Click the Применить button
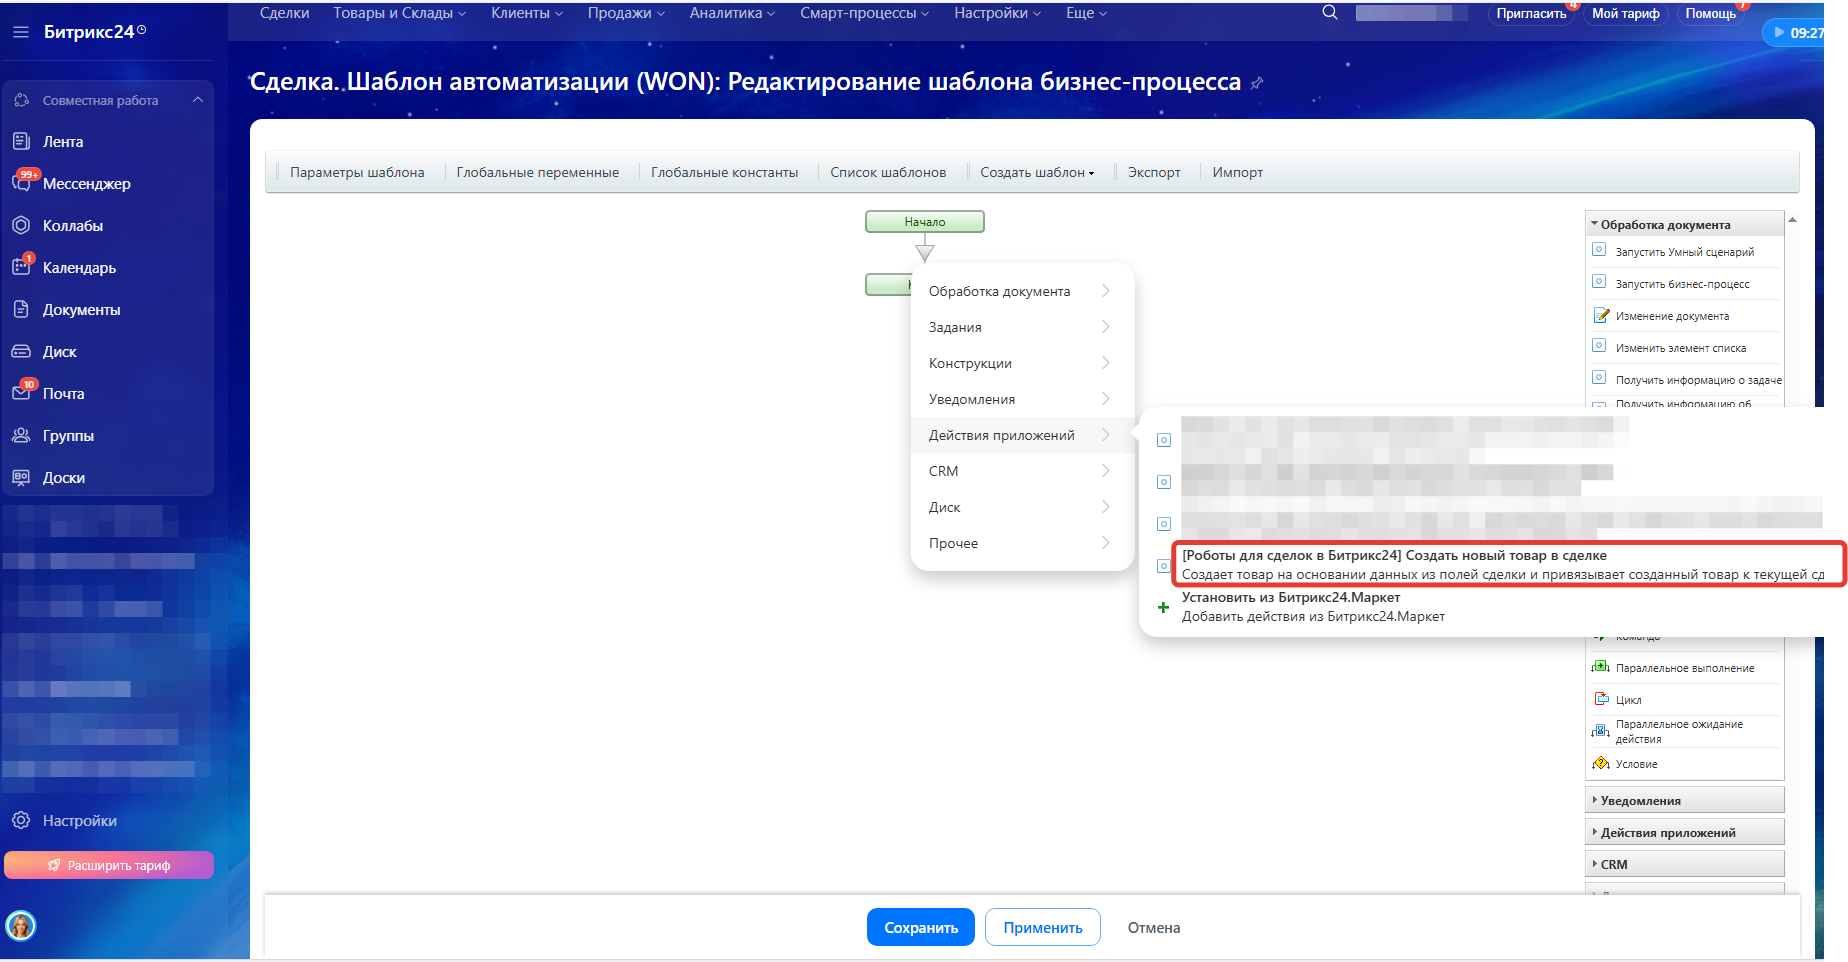 [x=1042, y=928]
